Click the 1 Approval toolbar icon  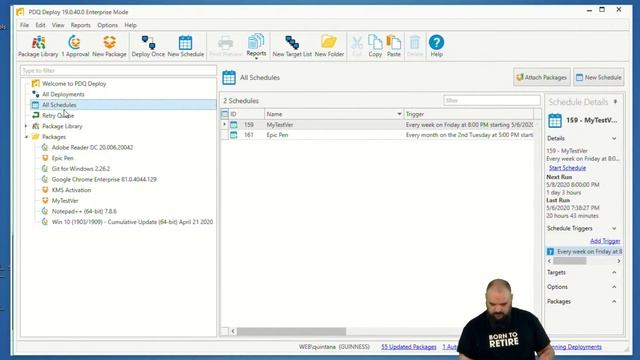click(x=75, y=46)
